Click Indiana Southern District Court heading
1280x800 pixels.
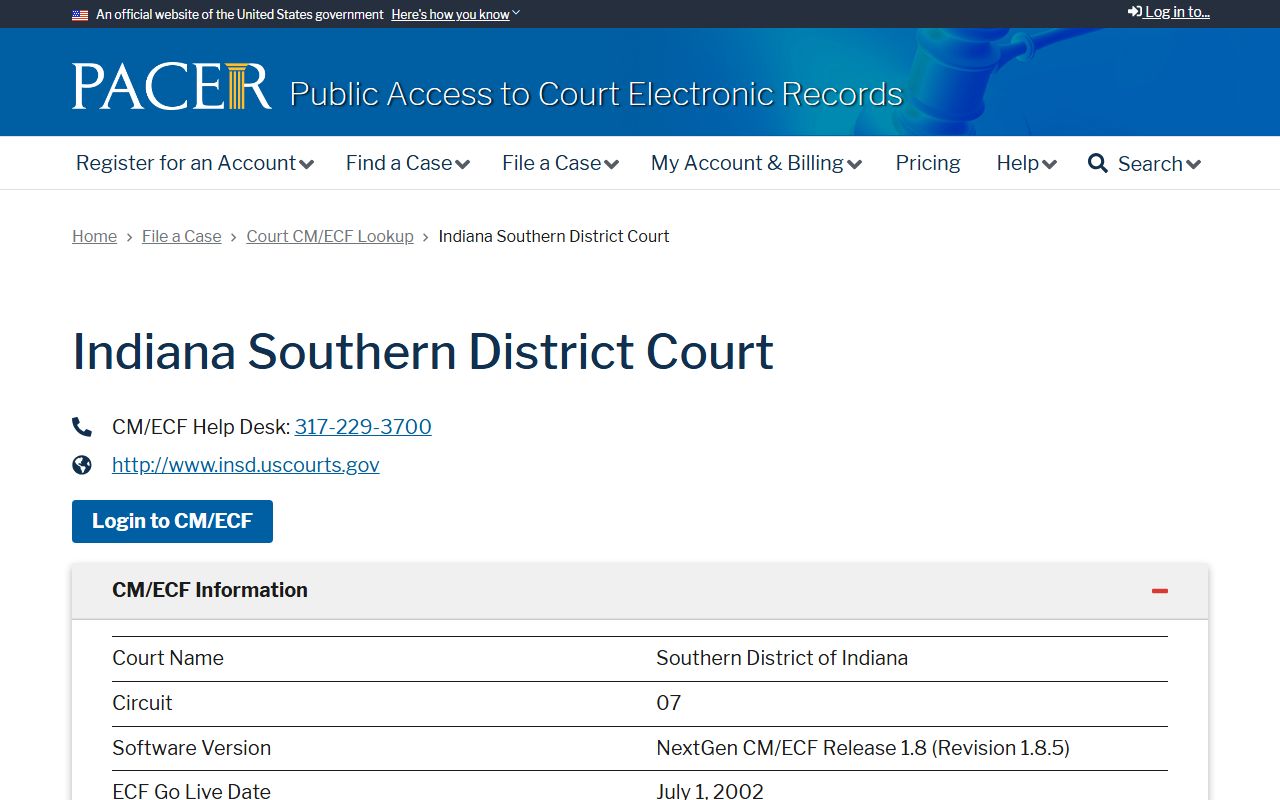click(423, 352)
